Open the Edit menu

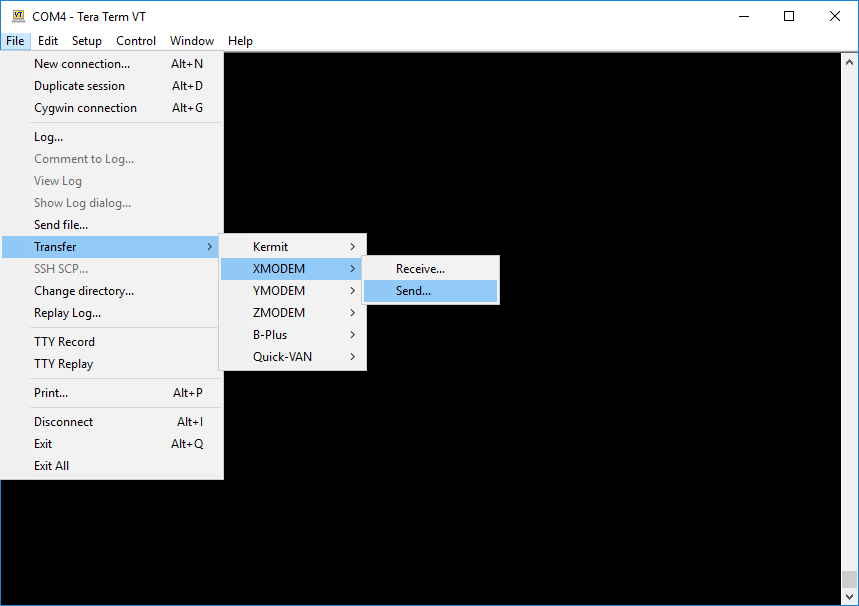coord(48,41)
